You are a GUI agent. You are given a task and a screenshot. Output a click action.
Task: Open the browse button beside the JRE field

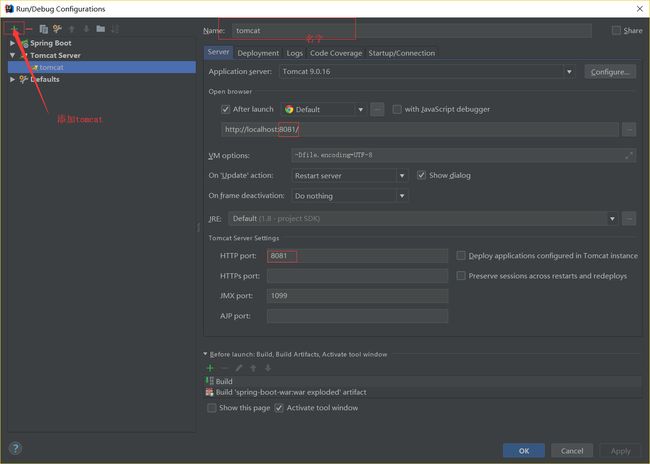point(629,219)
